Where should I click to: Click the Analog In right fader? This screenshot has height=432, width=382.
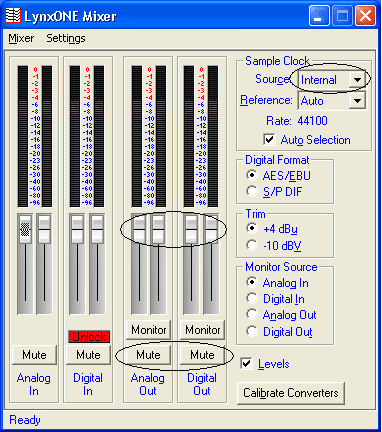coord(44,229)
